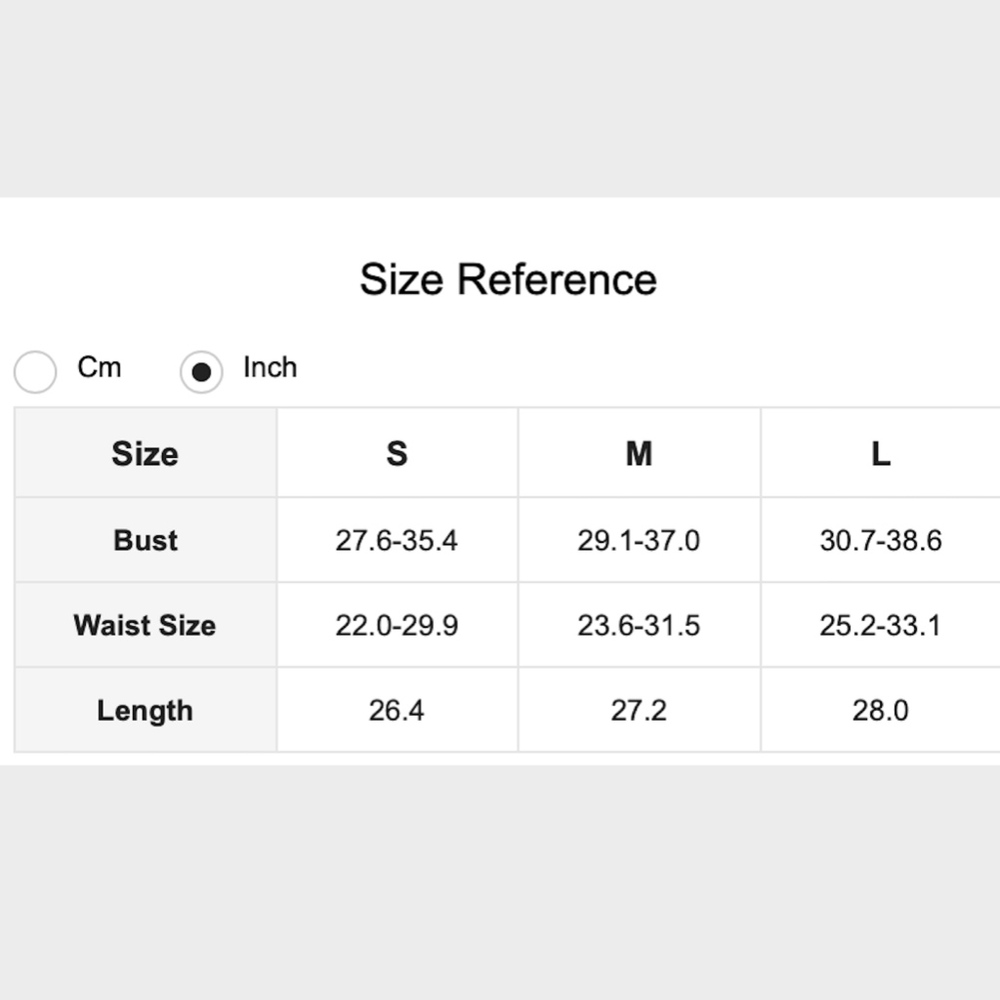Click waist value 25.2-33.1 for size L
This screenshot has width=1000, height=1000.
point(880,625)
